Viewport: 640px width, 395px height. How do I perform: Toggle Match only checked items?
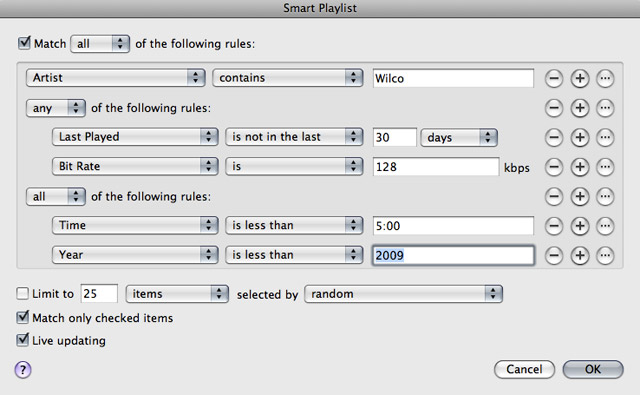(x=23, y=317)
